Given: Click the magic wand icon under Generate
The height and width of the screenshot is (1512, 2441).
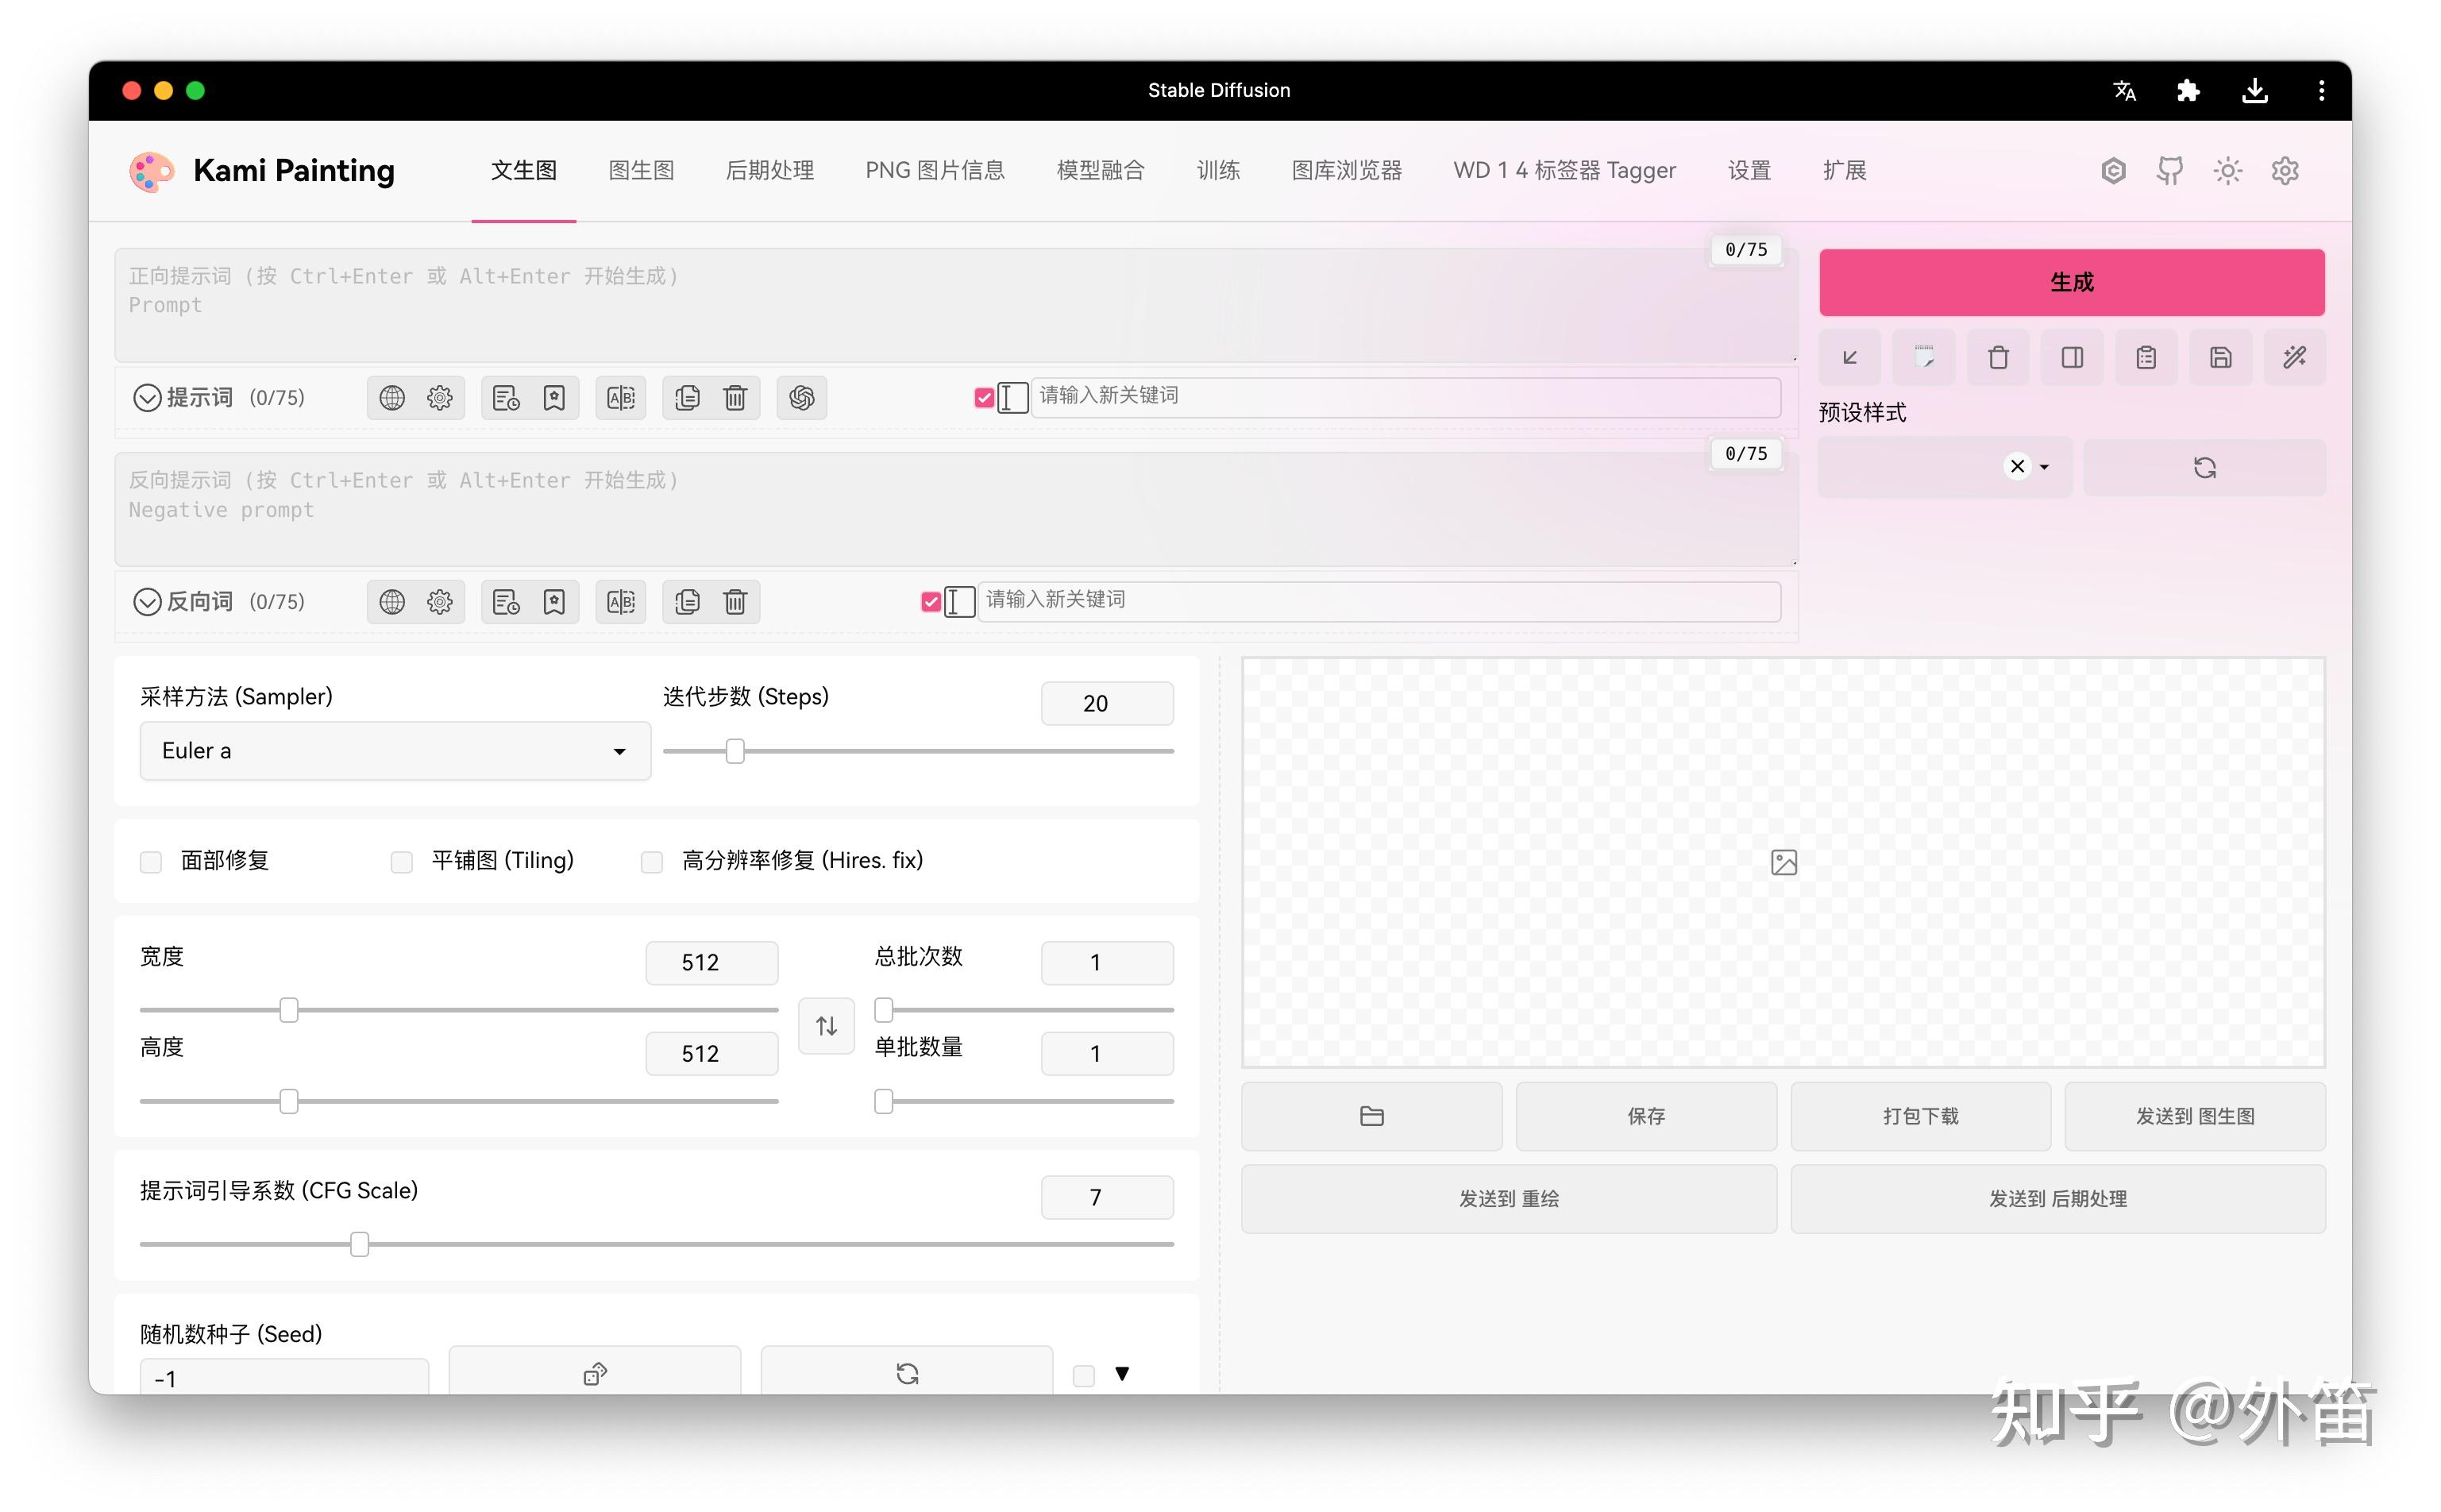Looking at the screenshot, I should [2294, 357].
